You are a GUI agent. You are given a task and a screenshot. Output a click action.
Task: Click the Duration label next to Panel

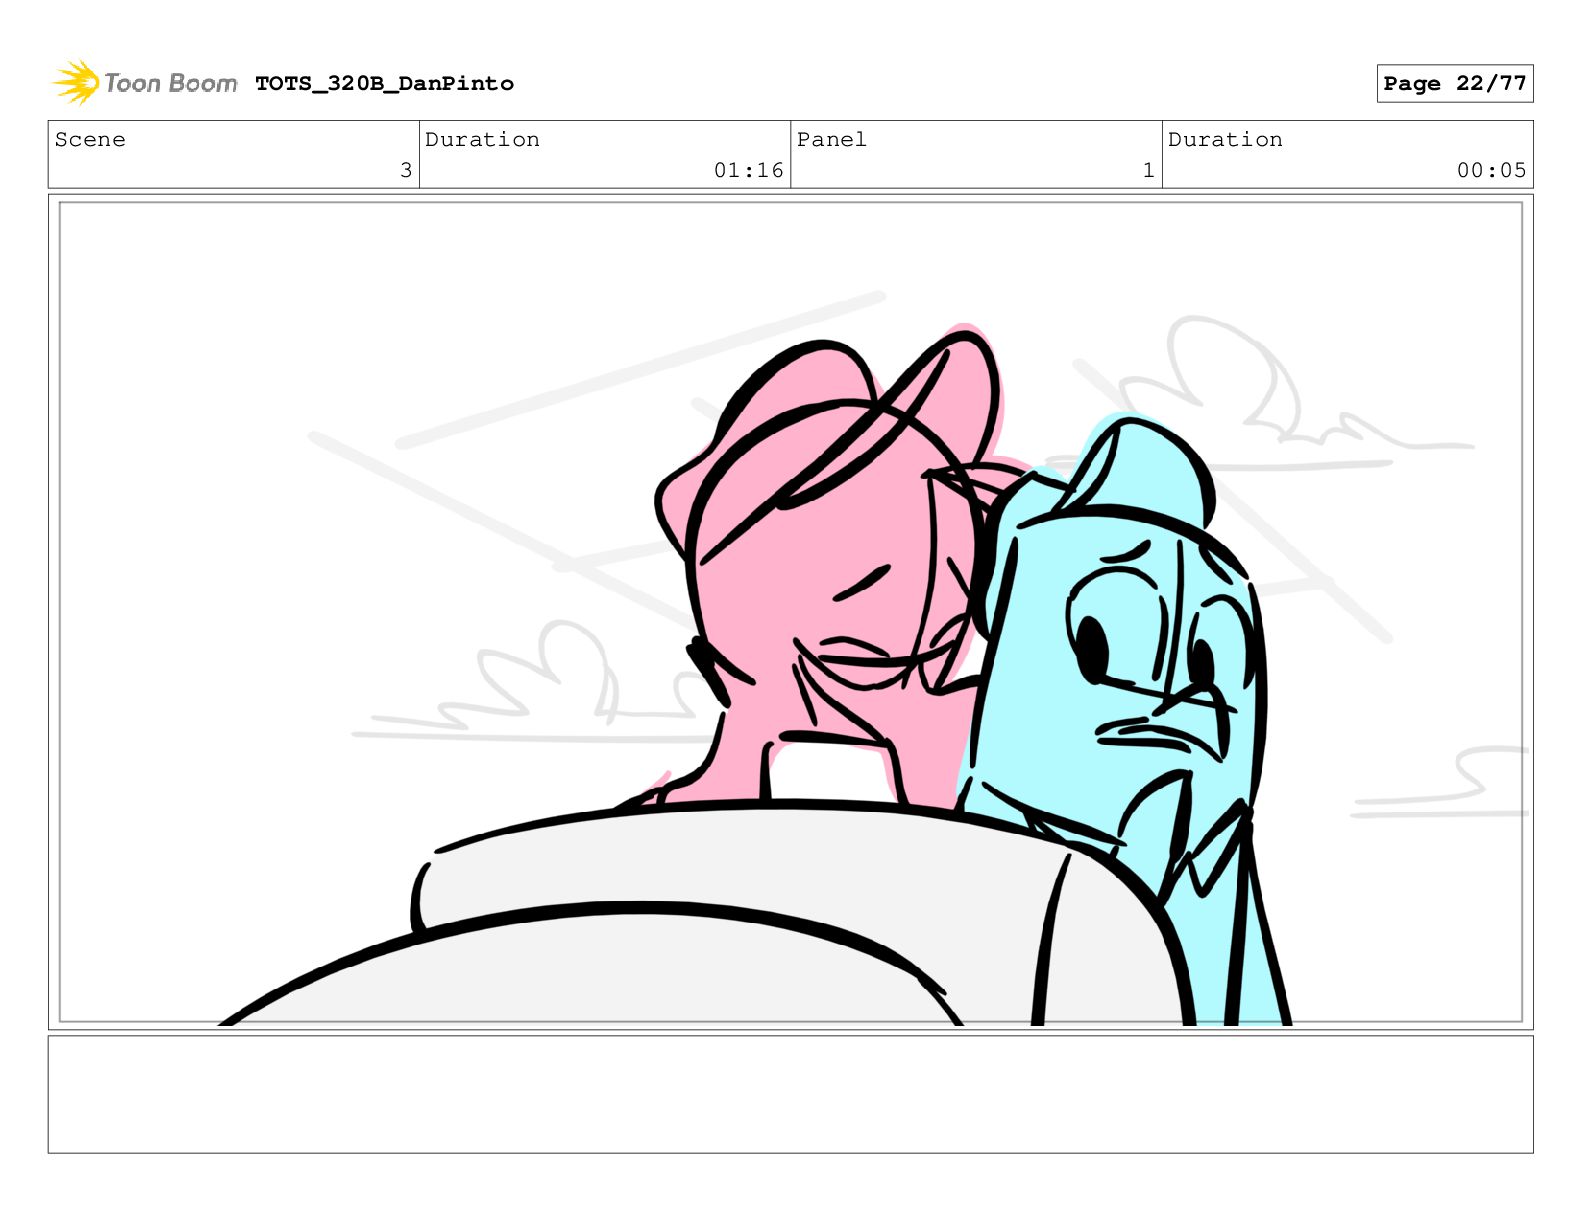pyautogui.click(x=1225, y=140)
